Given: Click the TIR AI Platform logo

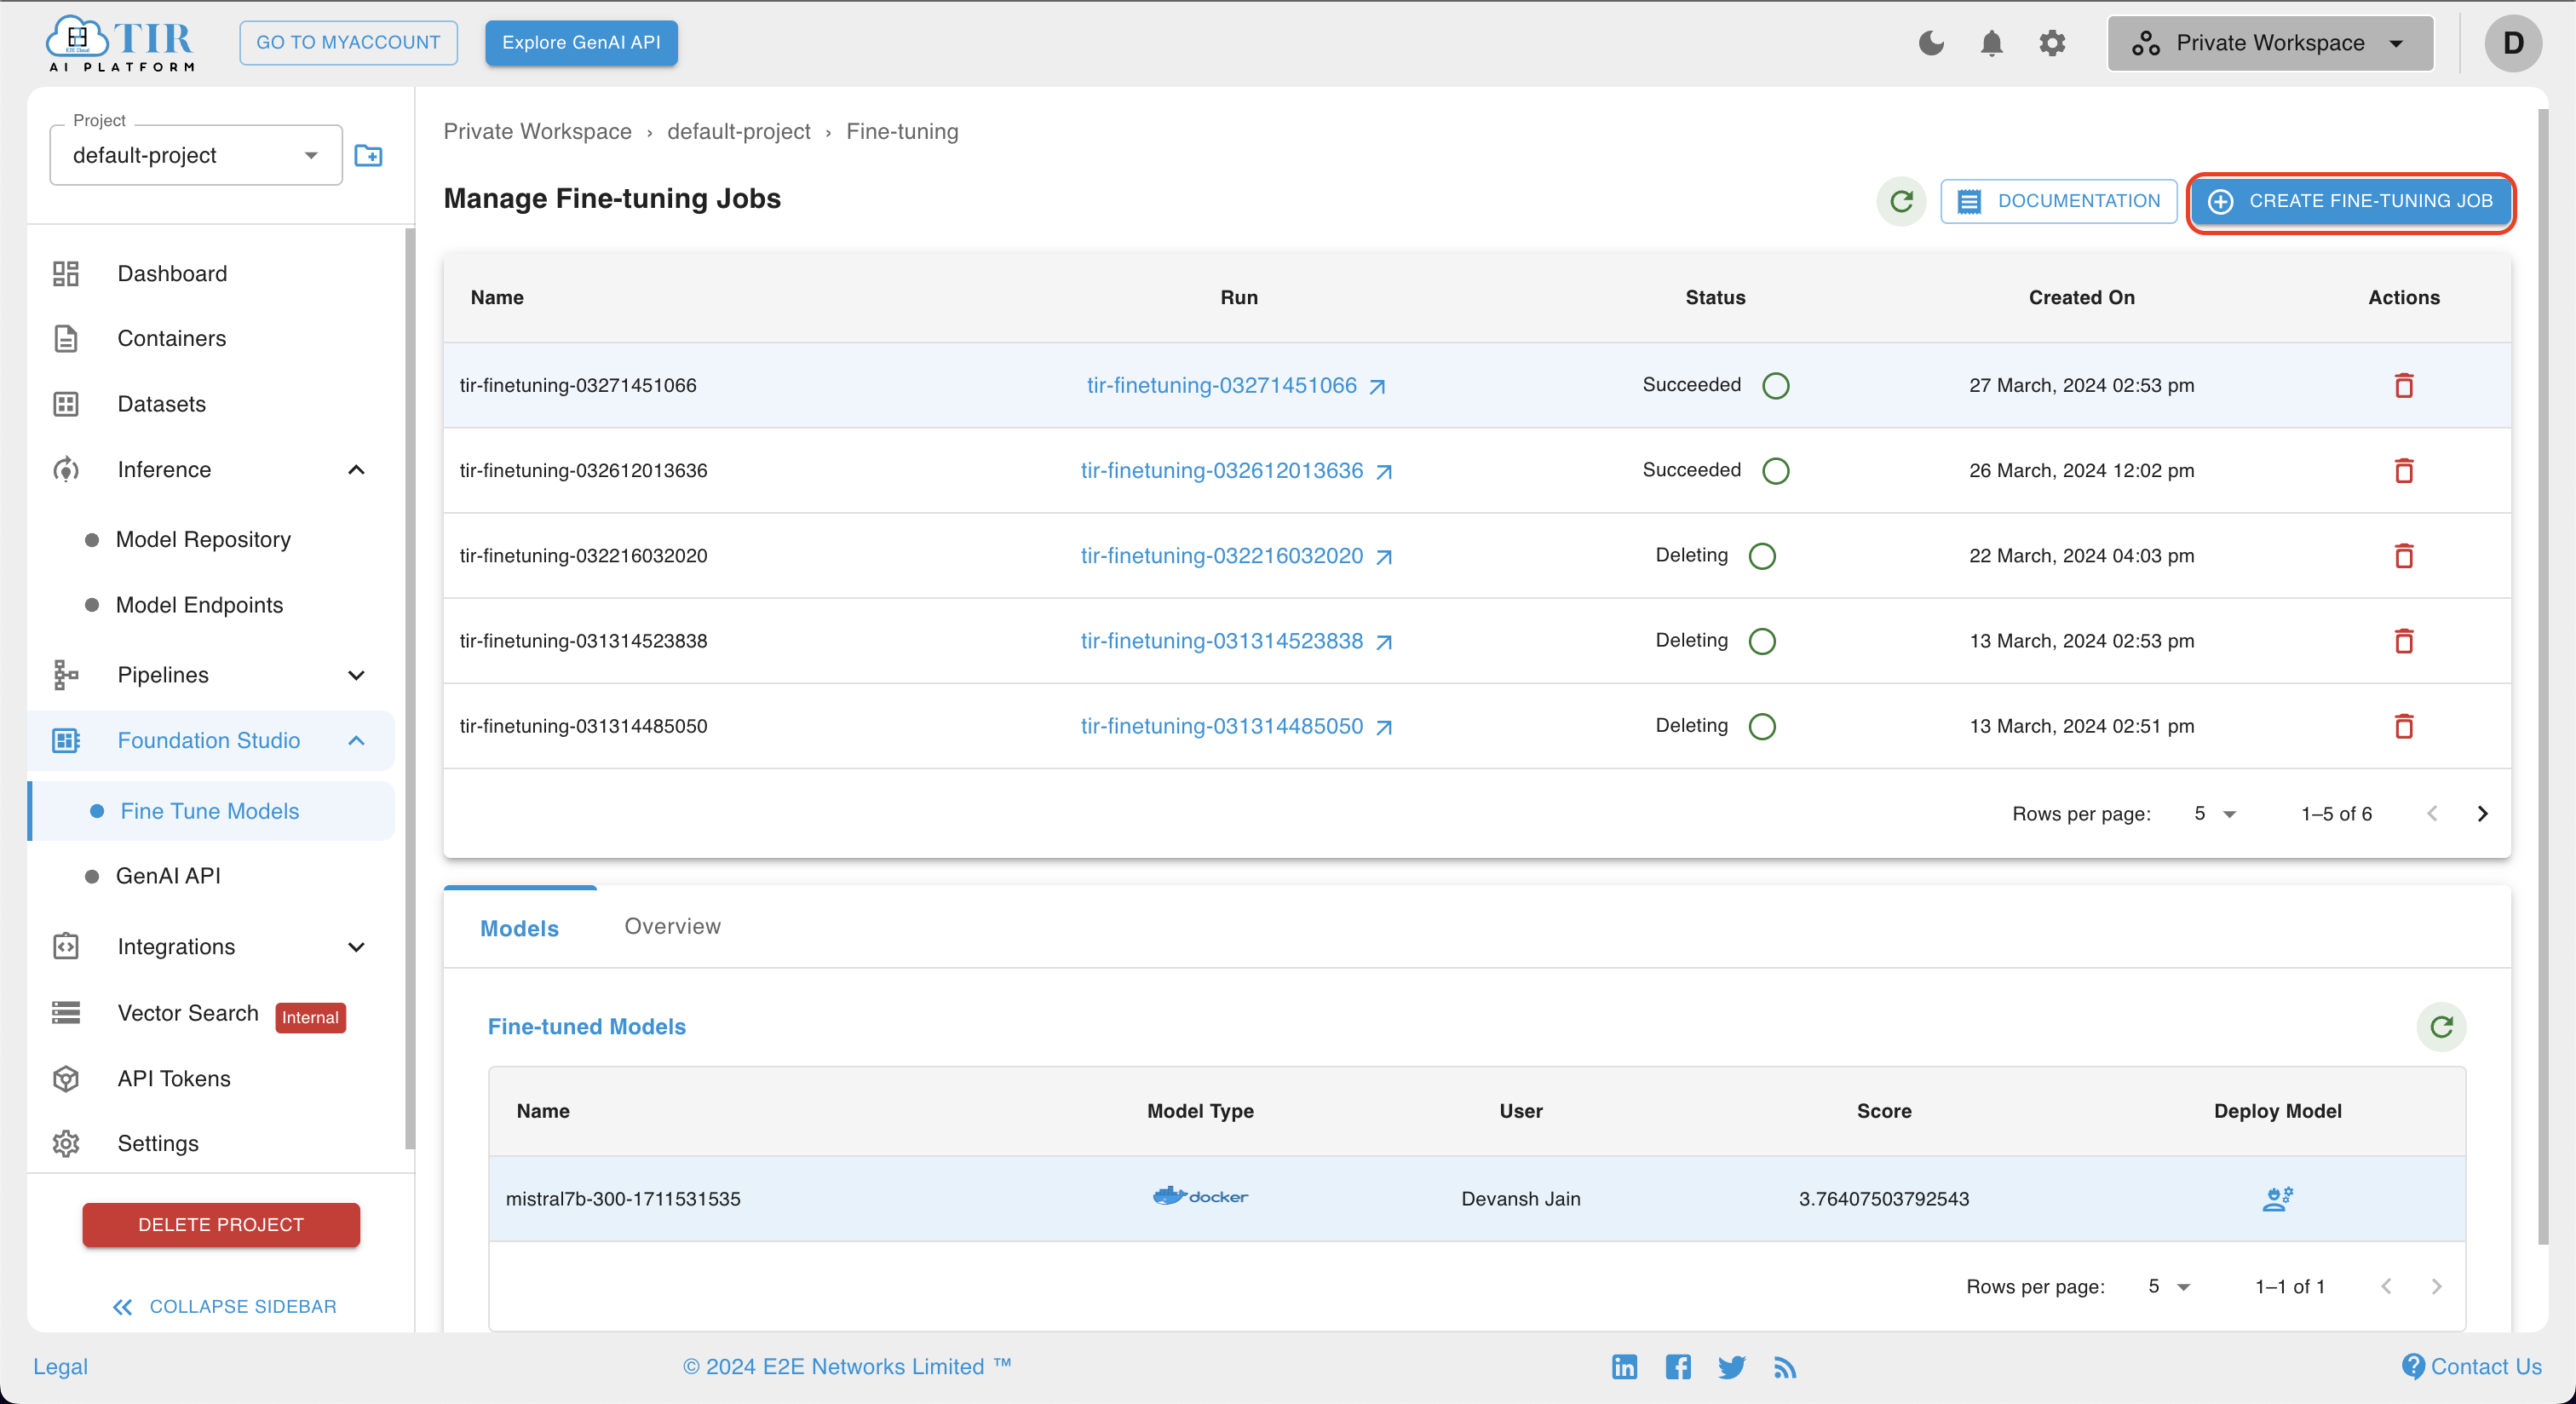Looking at the screenshot, I should [121, 43].
